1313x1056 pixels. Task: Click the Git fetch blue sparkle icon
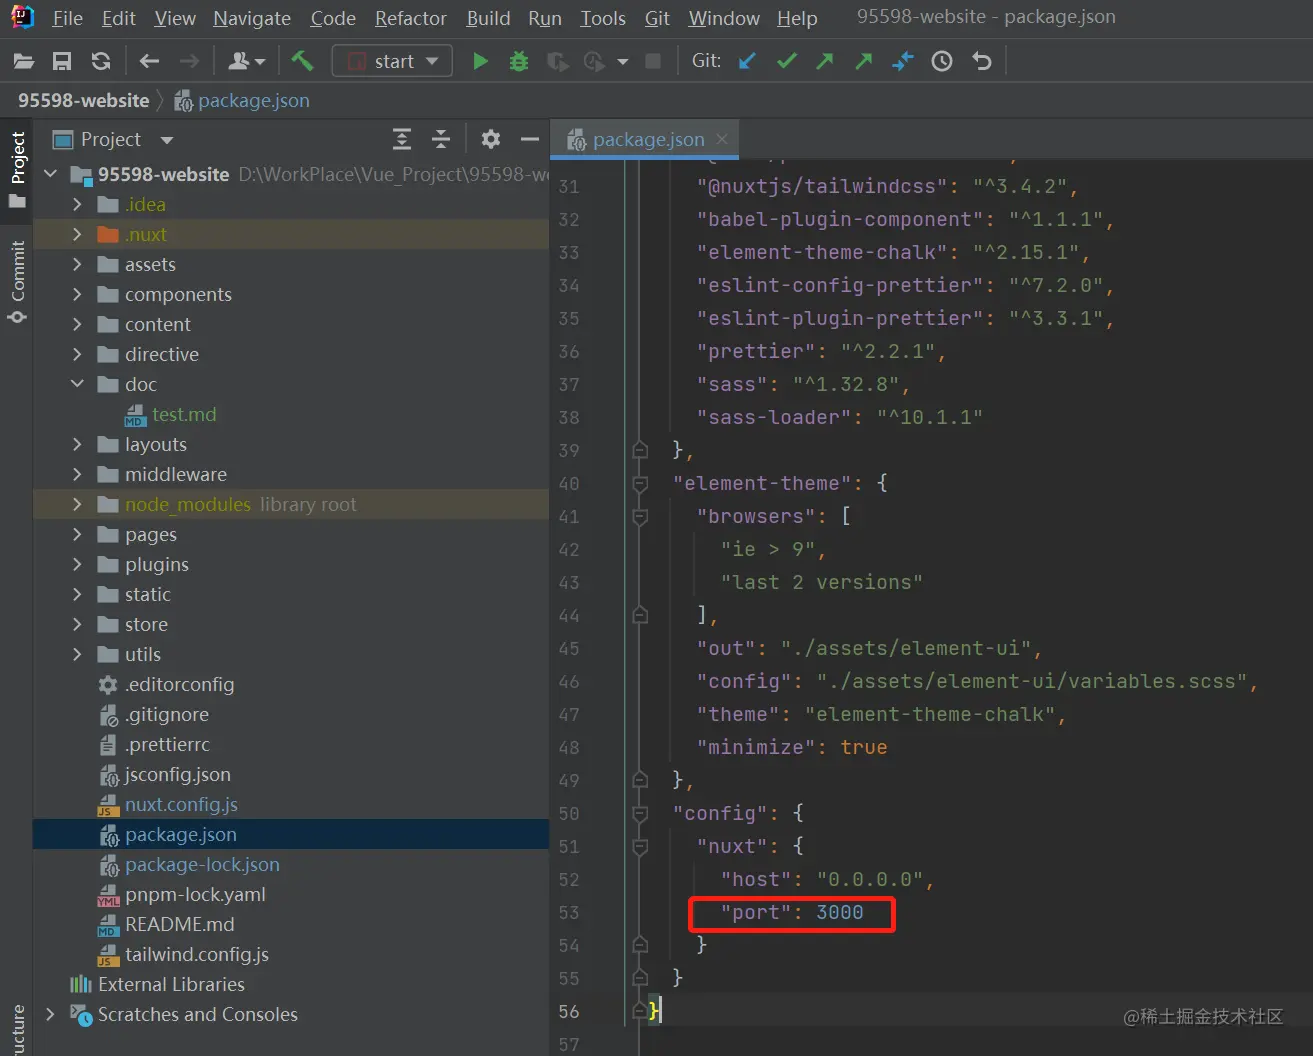[903, 61]
